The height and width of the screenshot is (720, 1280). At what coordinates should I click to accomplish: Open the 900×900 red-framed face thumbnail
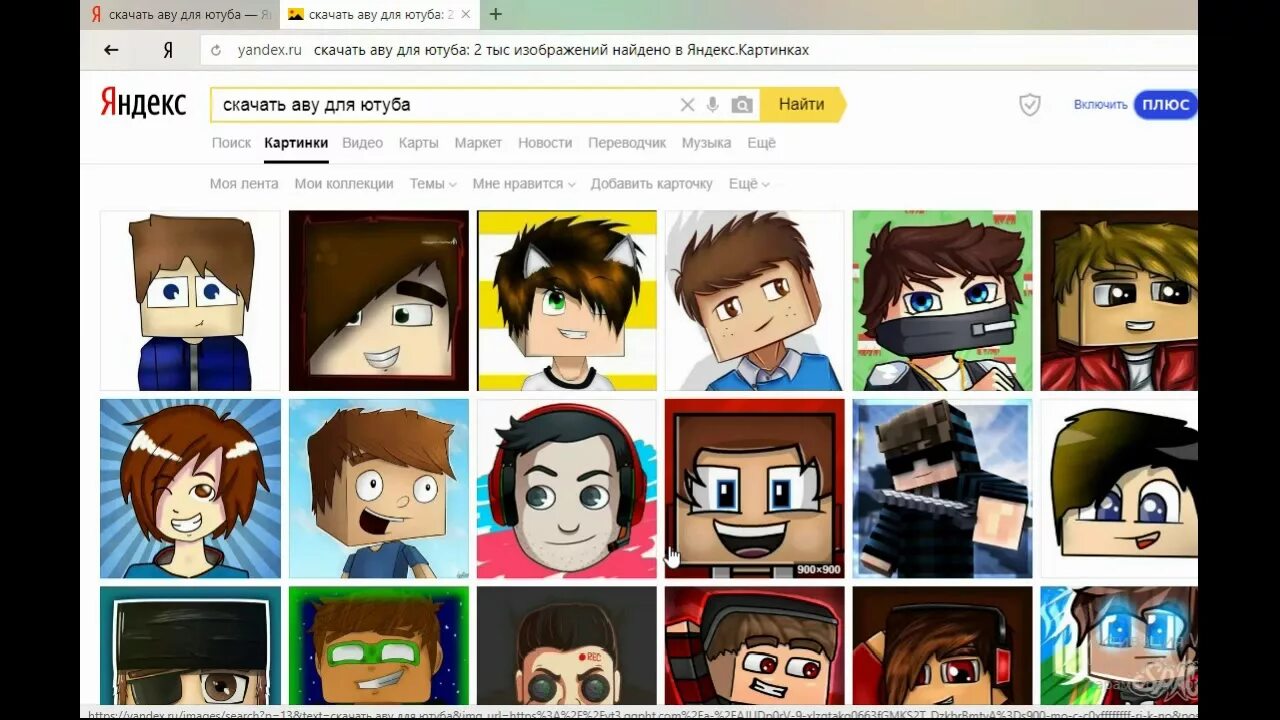tap(755, 489)
